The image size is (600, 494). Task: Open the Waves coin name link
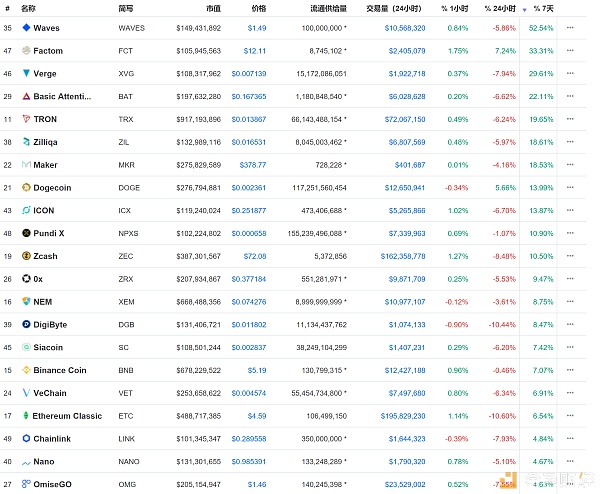pos(46,28)
